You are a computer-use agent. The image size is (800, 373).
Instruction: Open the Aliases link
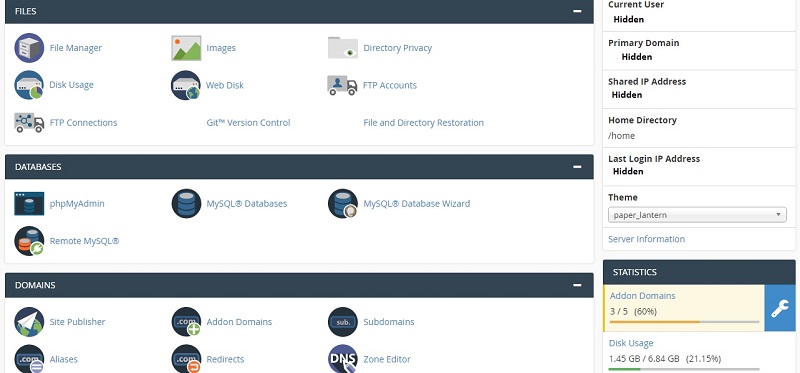pyautogui.click(x=64, y=359)
